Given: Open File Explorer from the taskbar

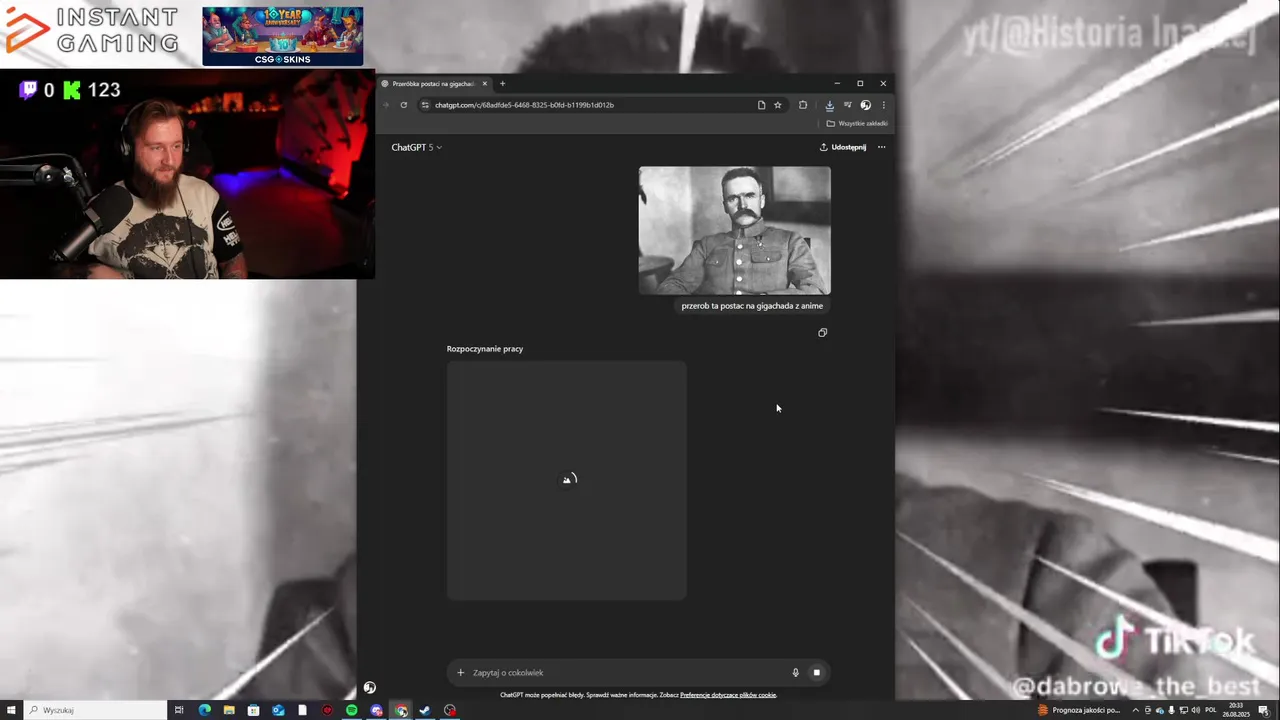Looking at the screenshot, I should 229,710.
